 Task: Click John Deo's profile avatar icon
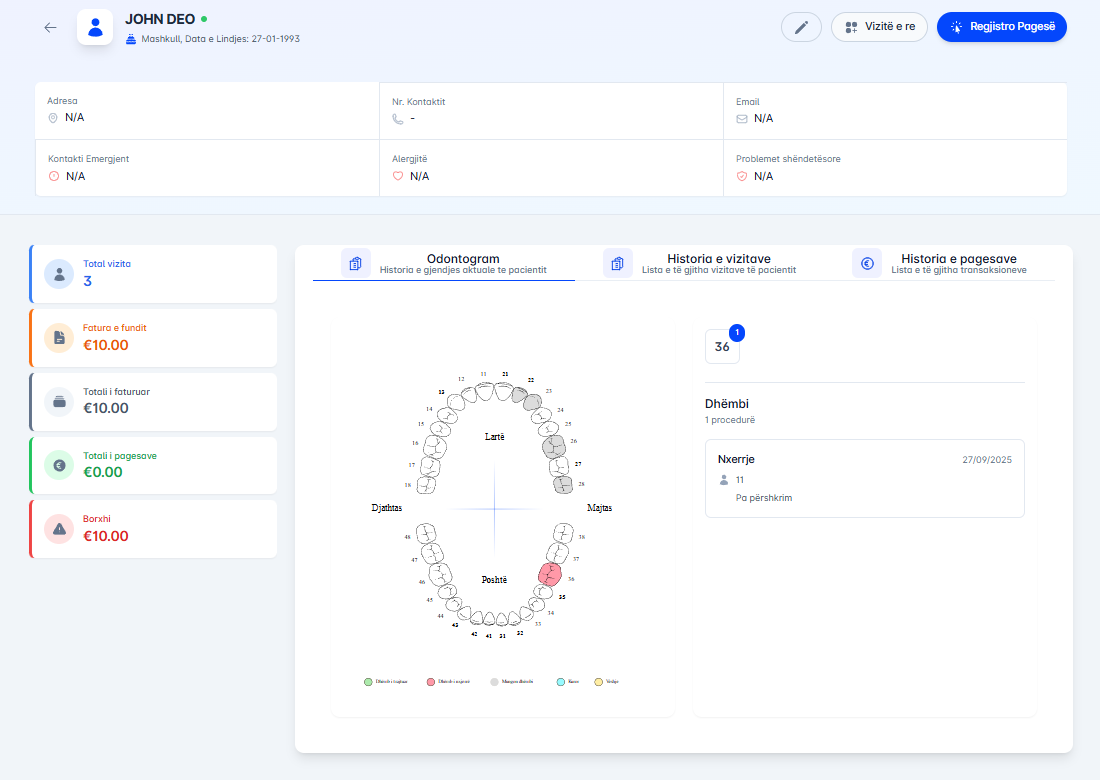click(95, 28)
